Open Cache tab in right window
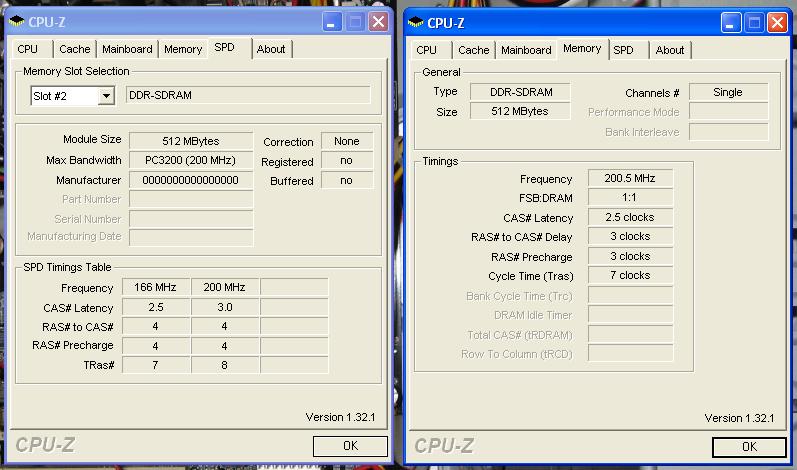797x470 pixels. [x=474, y=50]
